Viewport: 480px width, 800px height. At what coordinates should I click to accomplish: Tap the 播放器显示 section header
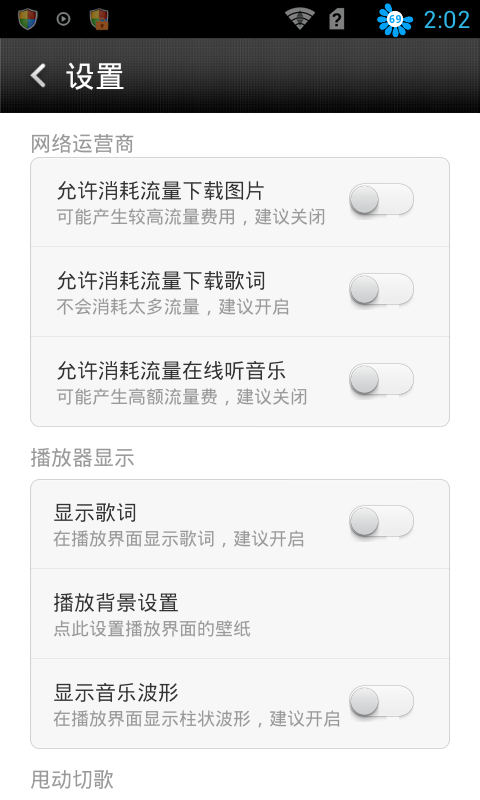point(82,458)
